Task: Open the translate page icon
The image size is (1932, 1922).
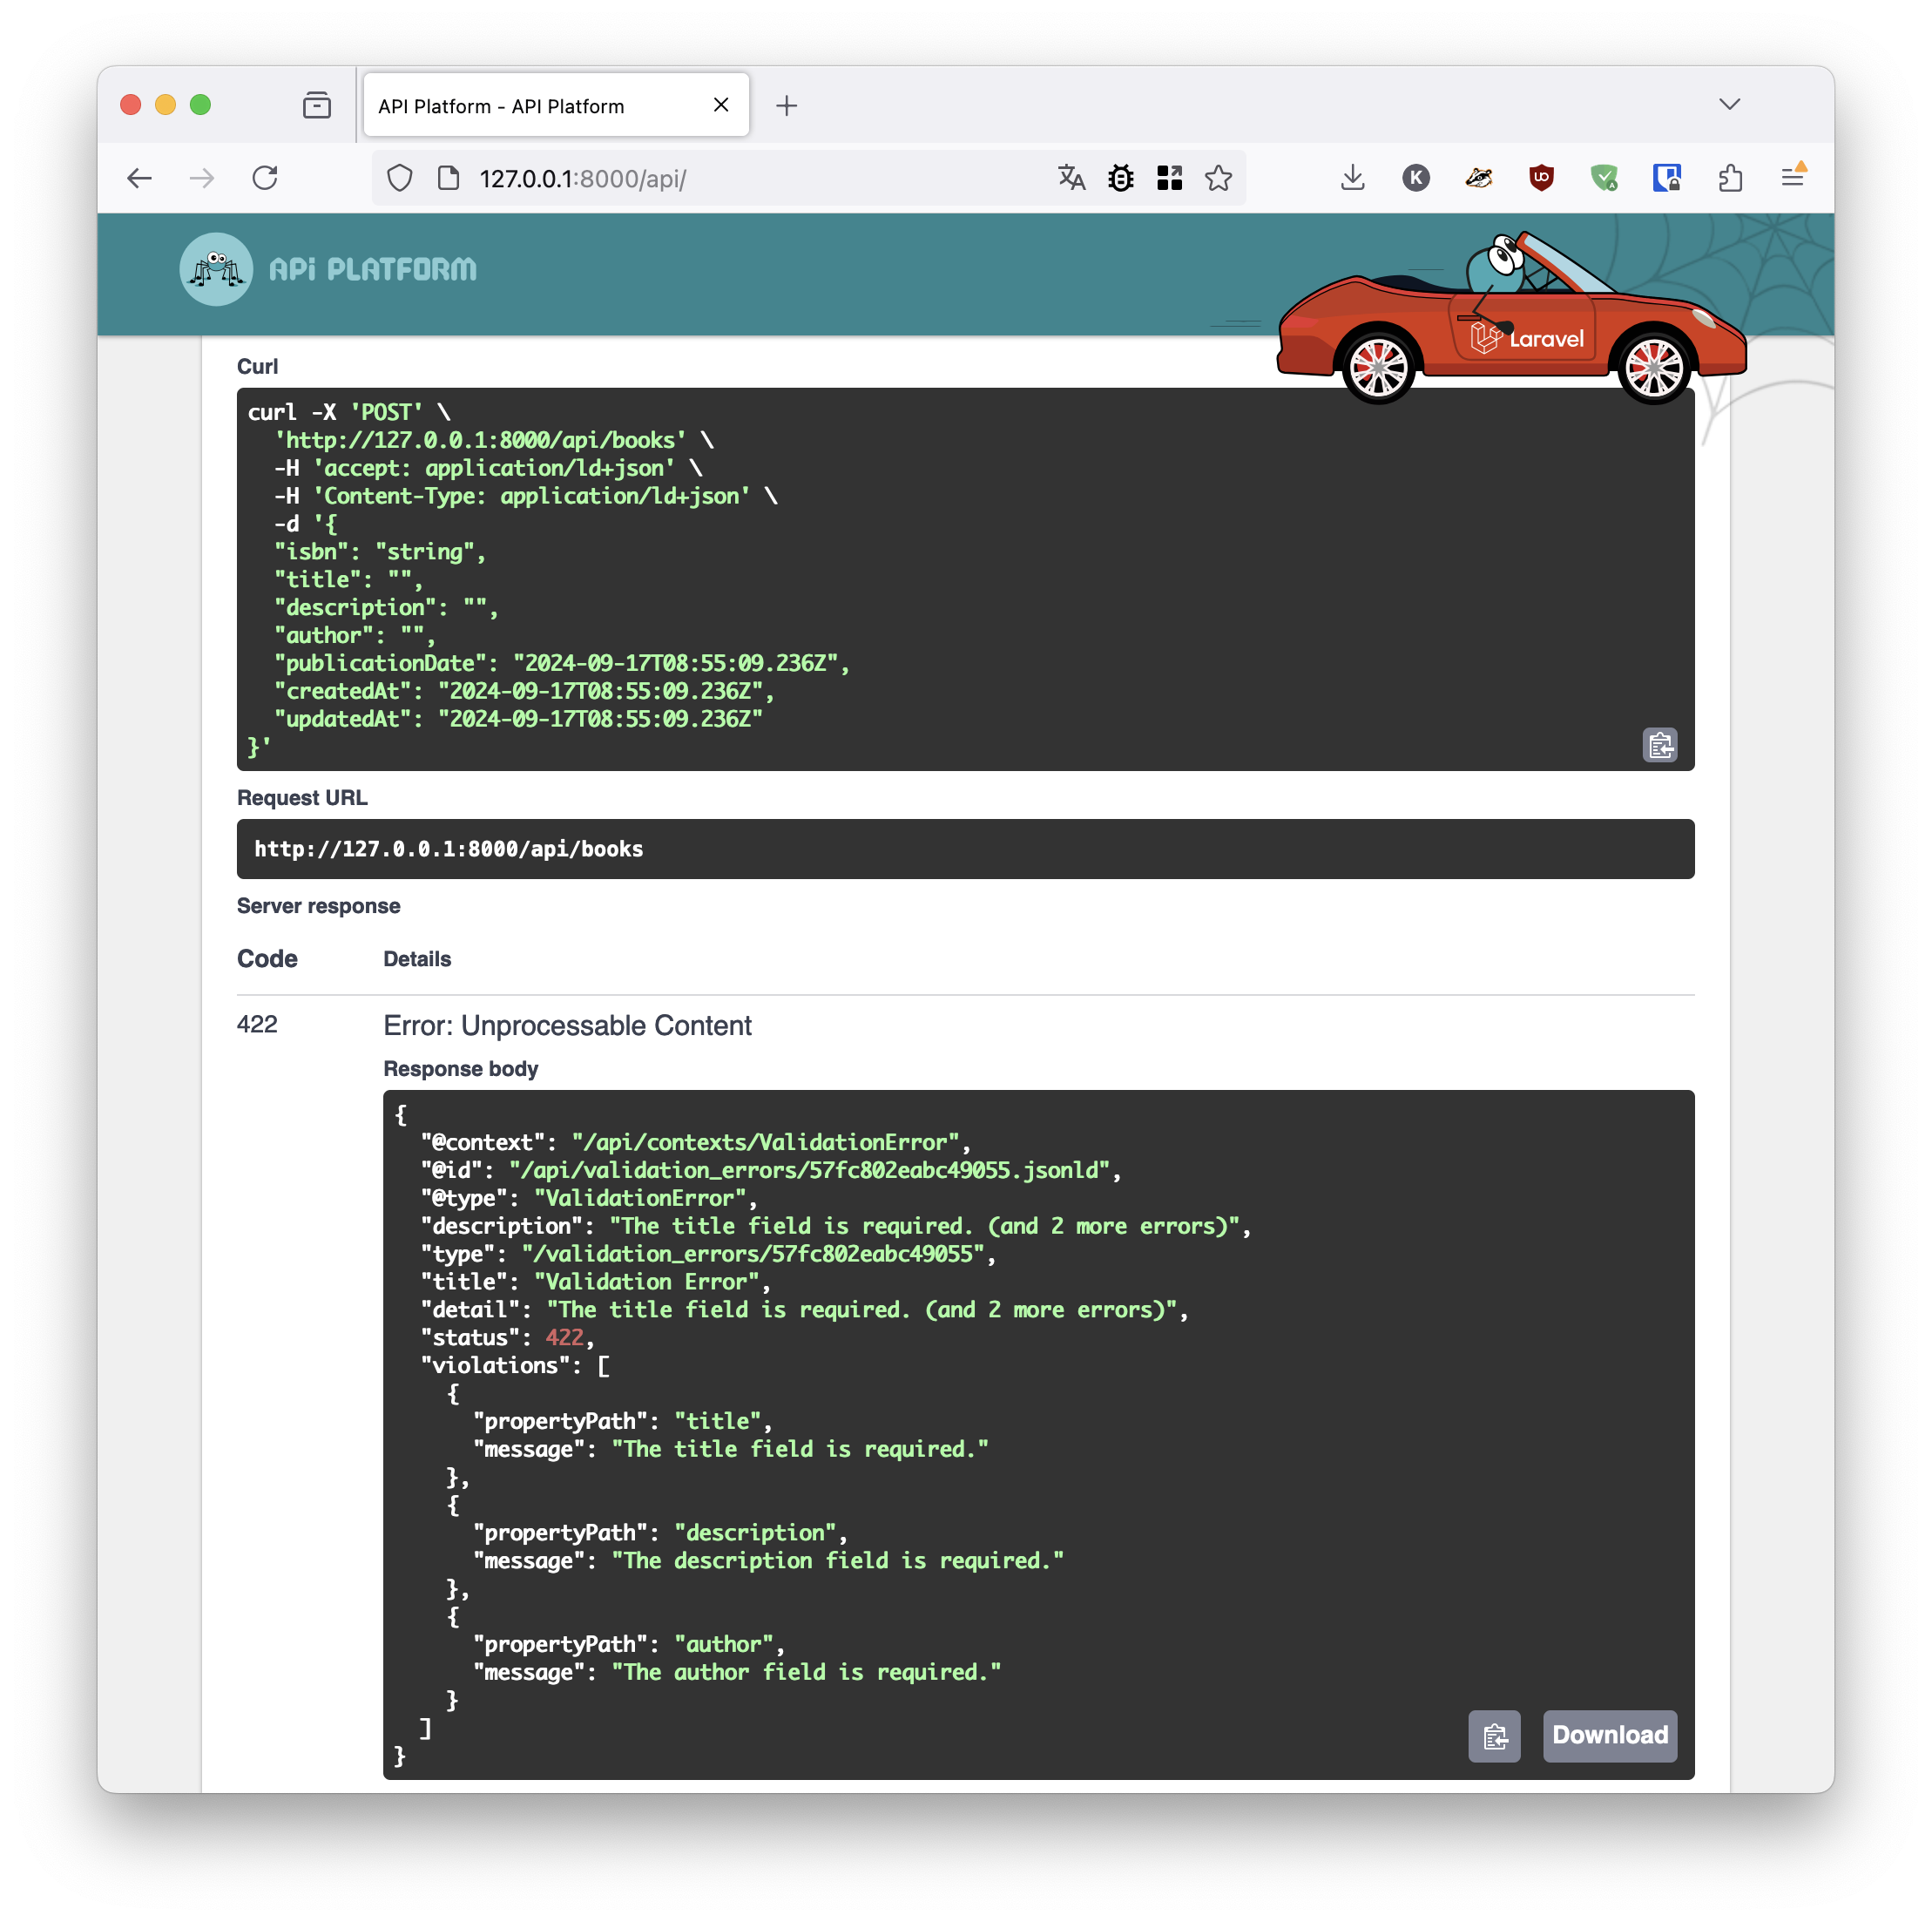Action: [1071, 178]
